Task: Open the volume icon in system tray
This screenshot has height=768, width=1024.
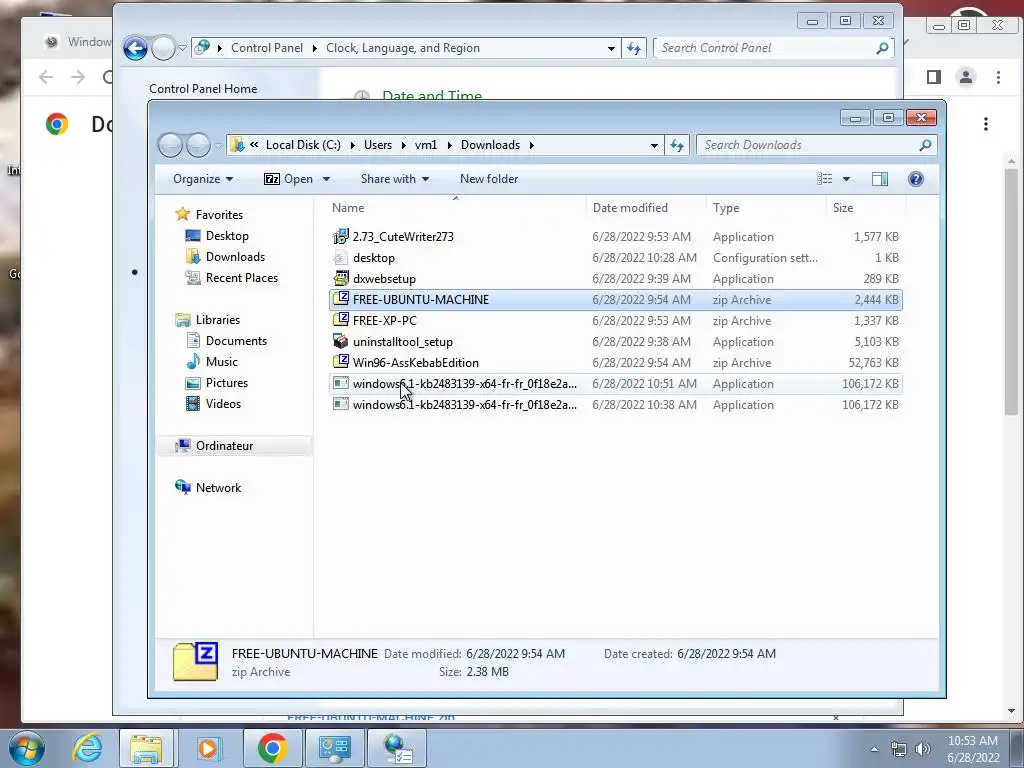Action: tap(923, 749)
